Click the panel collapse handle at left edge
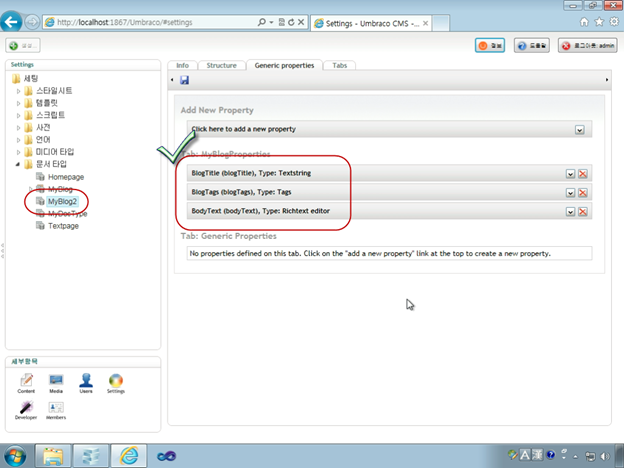 2,251
